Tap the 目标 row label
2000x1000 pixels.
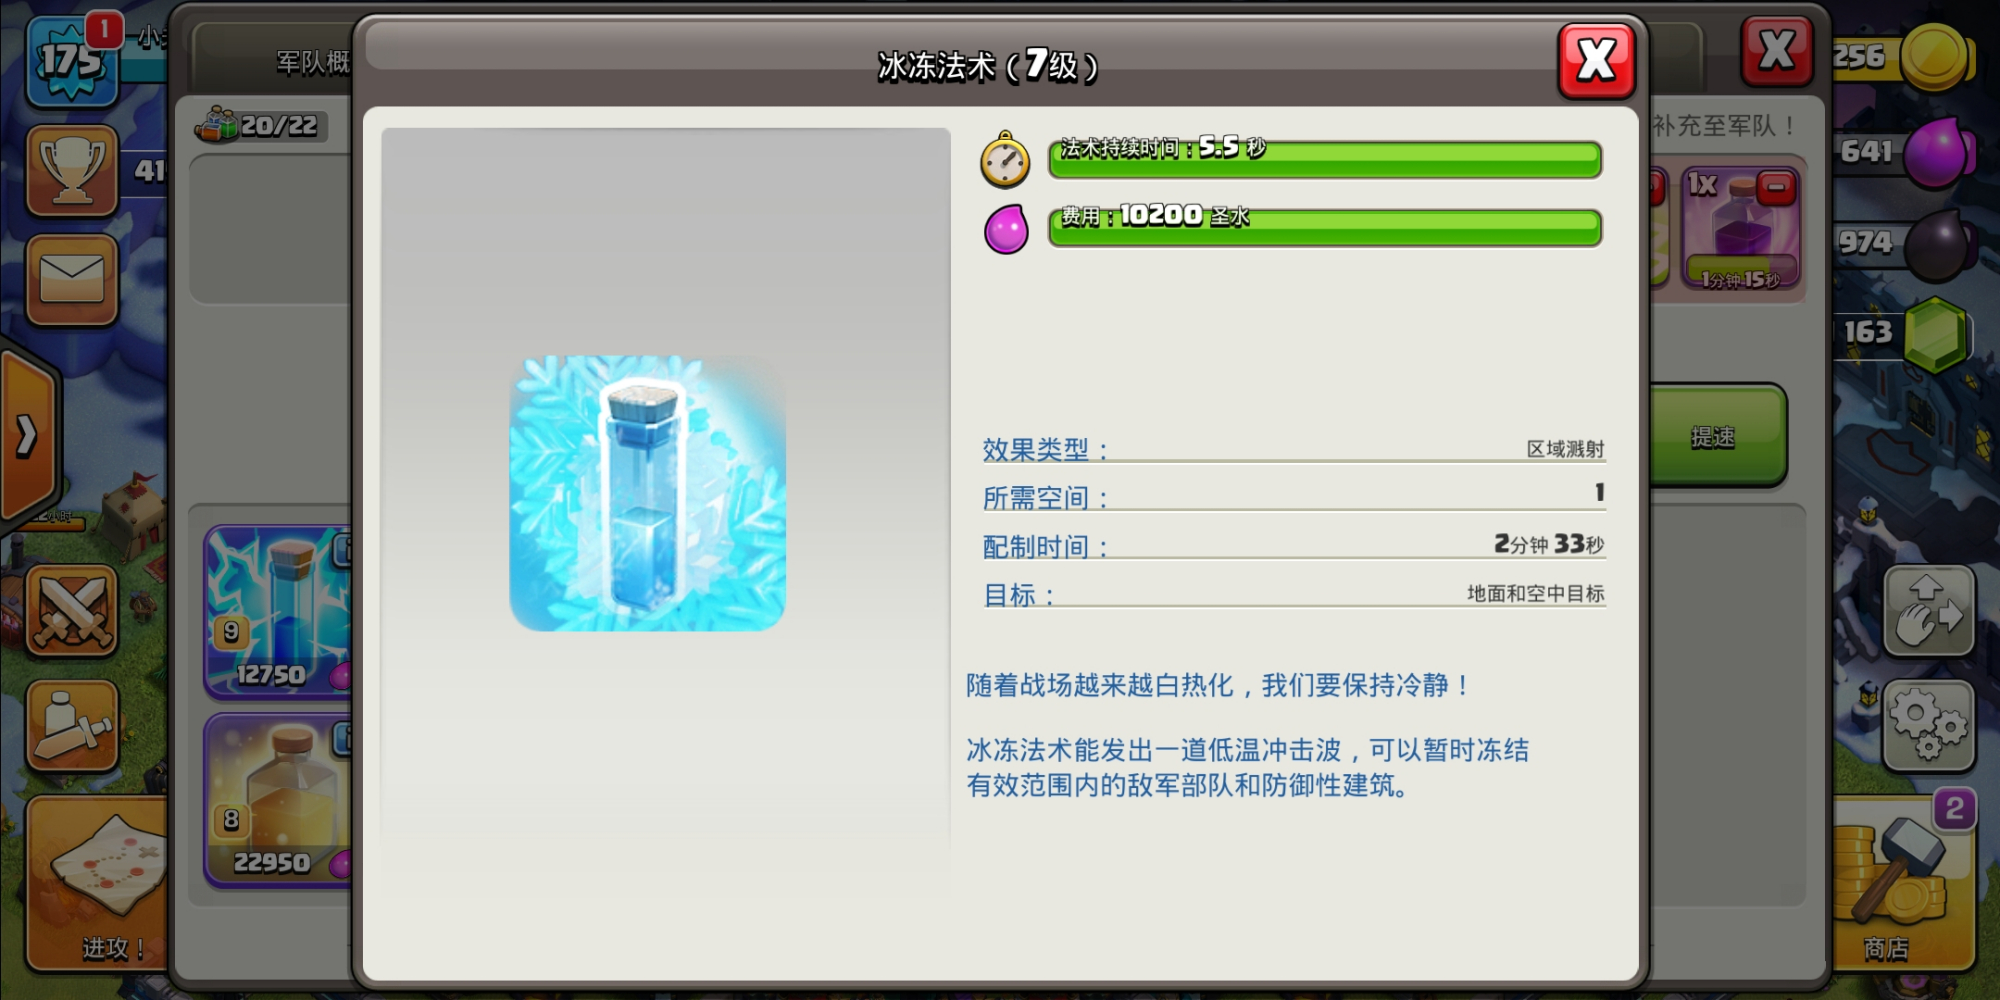pyautogui.click(x=1019, y=595)
